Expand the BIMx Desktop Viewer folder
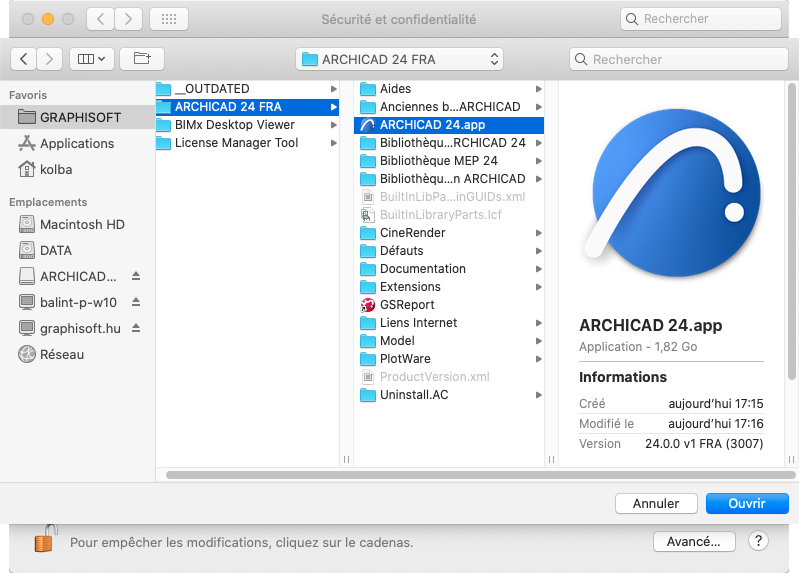 334,125
